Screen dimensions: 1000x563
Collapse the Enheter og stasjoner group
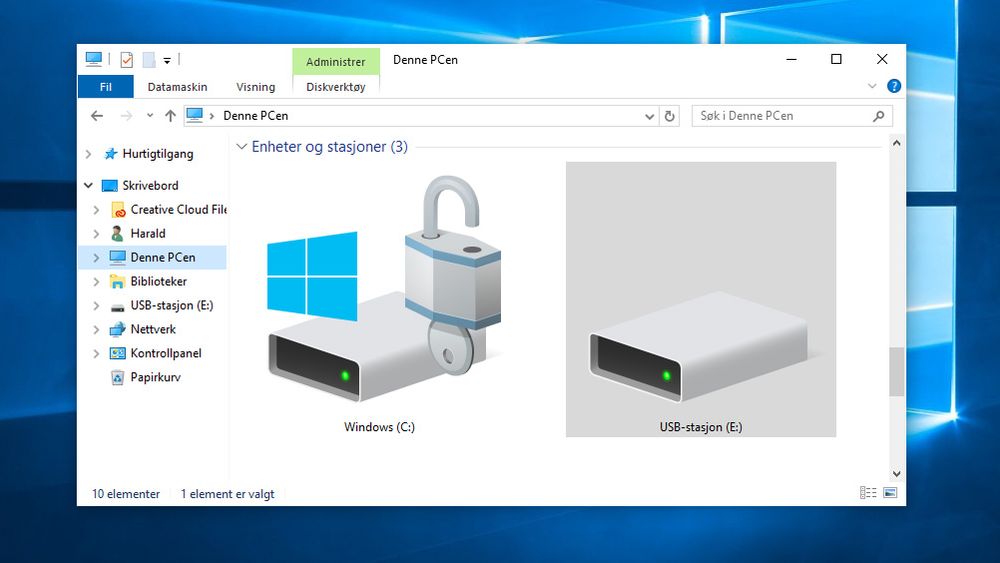[242, 147]
